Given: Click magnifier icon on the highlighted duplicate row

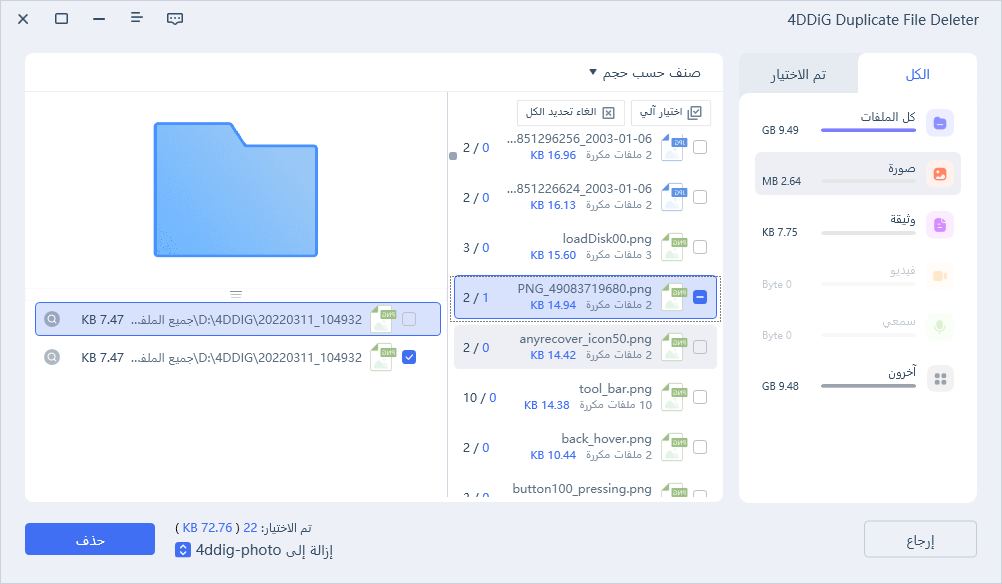Looking at the screenshot, I should pos(52,319).
